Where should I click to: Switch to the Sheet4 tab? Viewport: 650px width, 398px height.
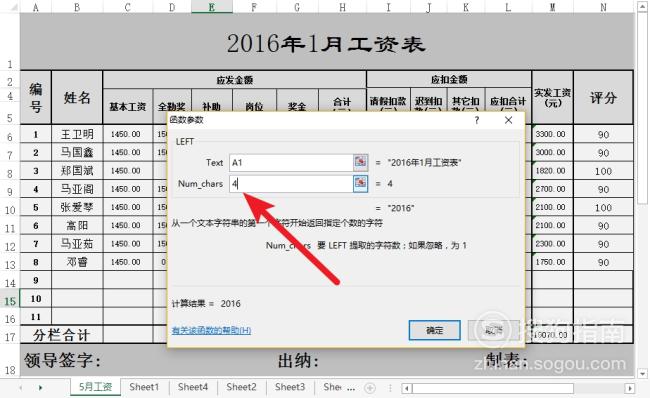(x=193, y=387)
